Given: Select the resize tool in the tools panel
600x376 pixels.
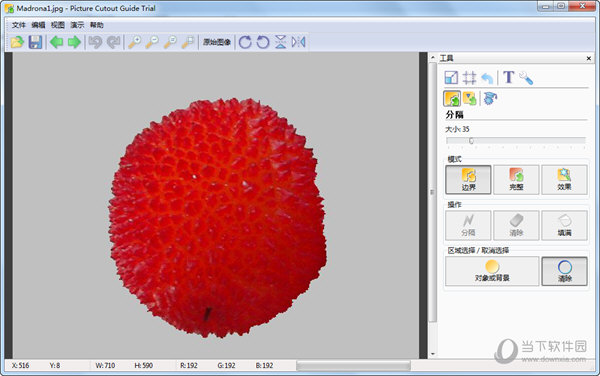Looking at the screenshot, I should coord(452,78).
